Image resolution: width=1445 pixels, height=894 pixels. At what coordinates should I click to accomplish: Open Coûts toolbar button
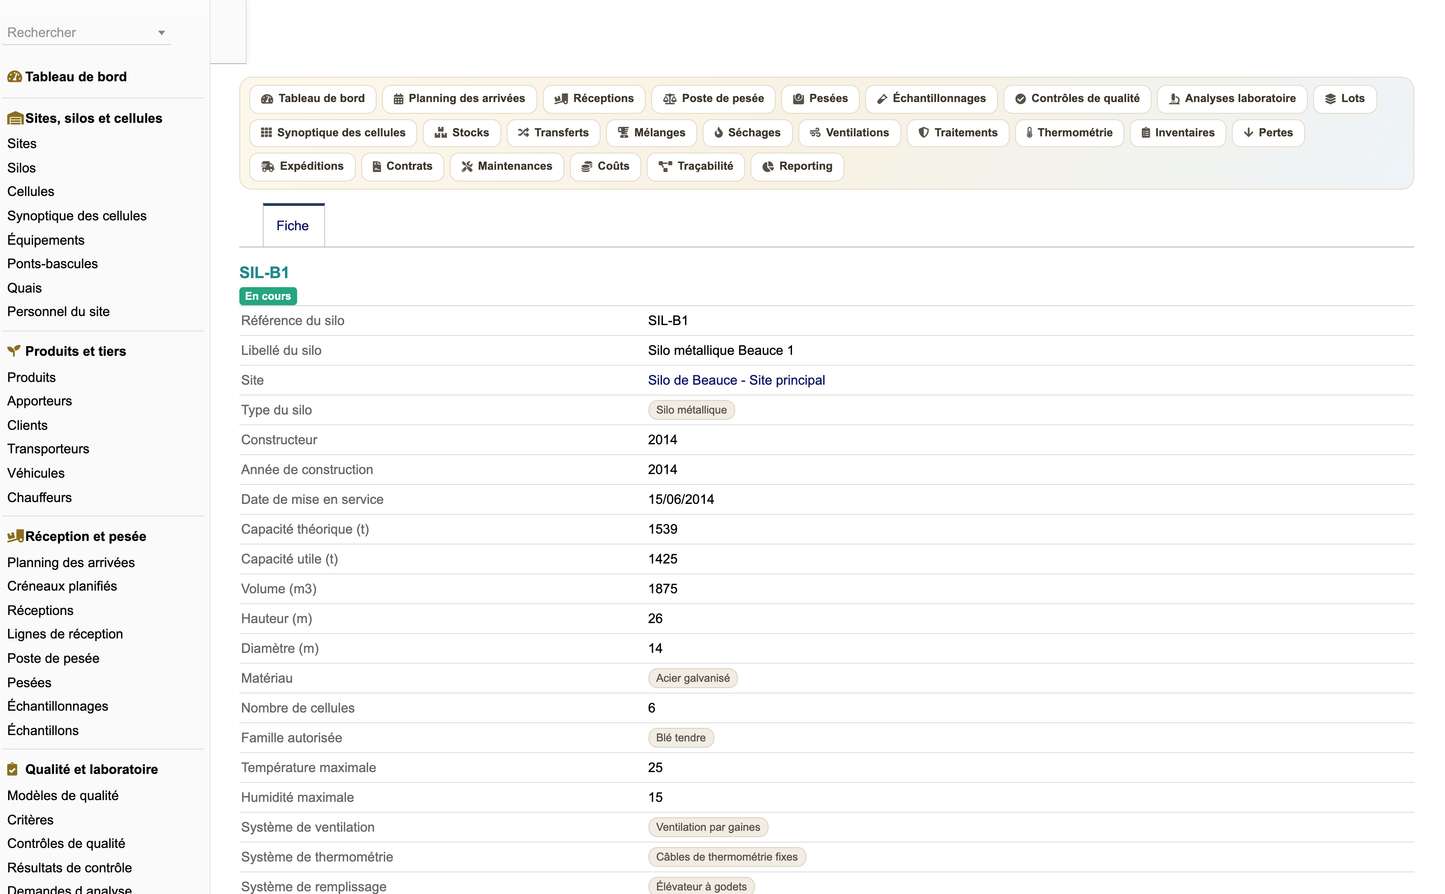coord(605,167)
